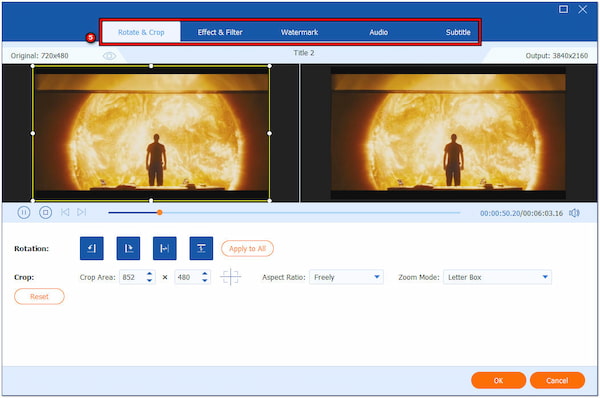Screen dimensions: 600x398
Task: Decrease the crop height value
Action: [205, 281]
